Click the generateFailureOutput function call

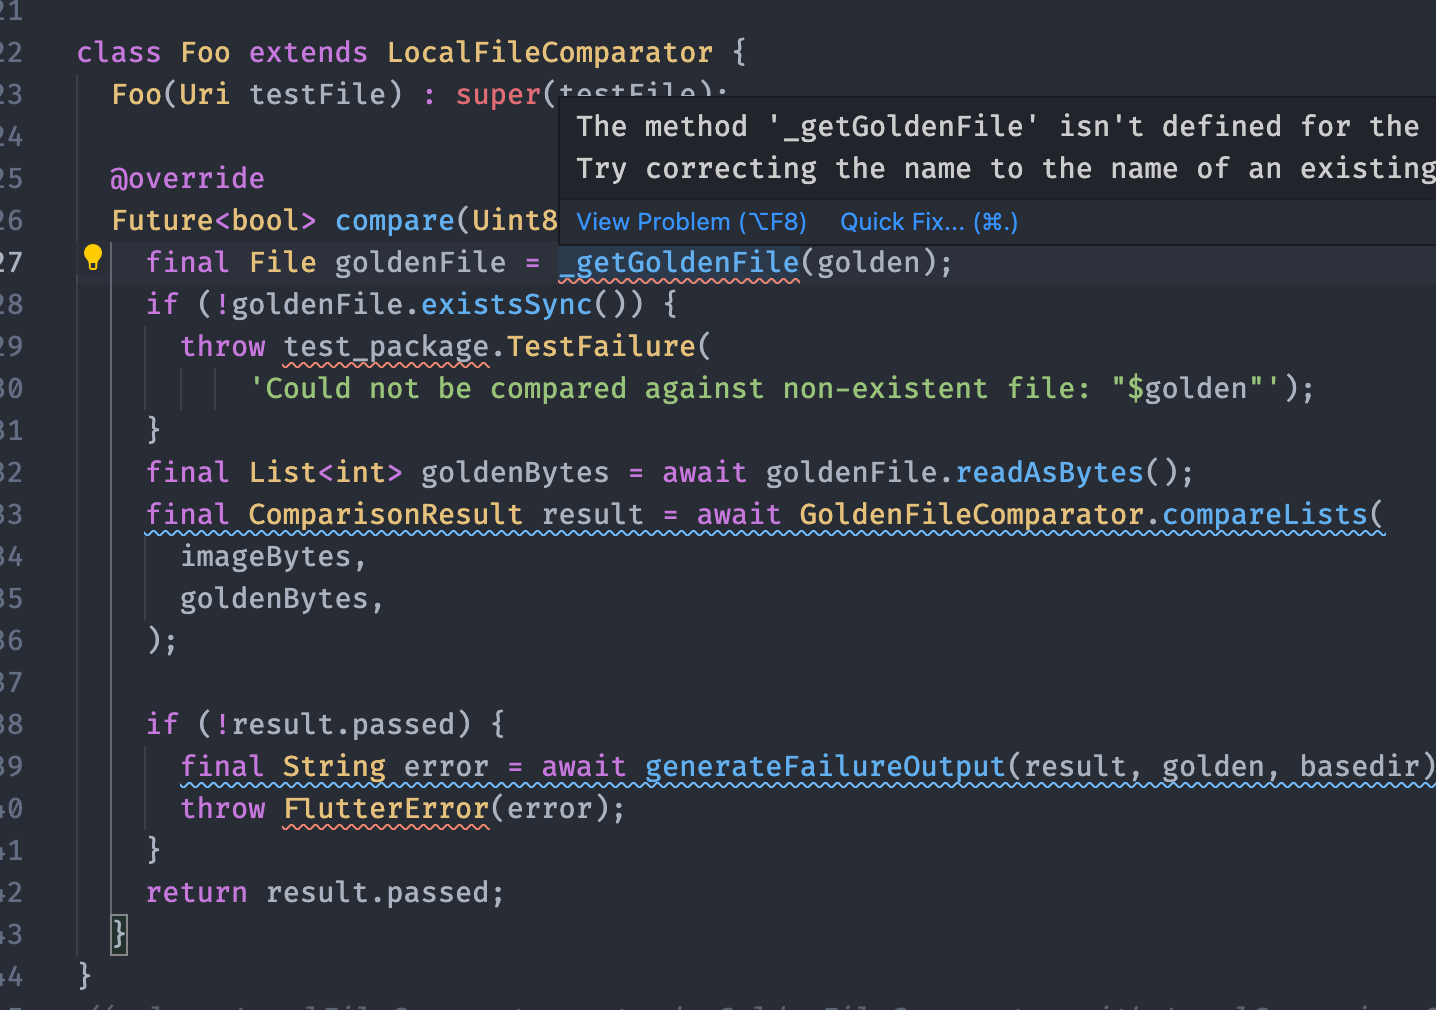coord(825,767)
